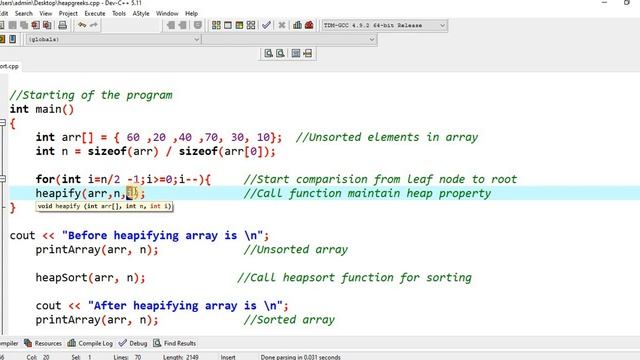
Task: Open the Search menu
Action: coord(24,13)
